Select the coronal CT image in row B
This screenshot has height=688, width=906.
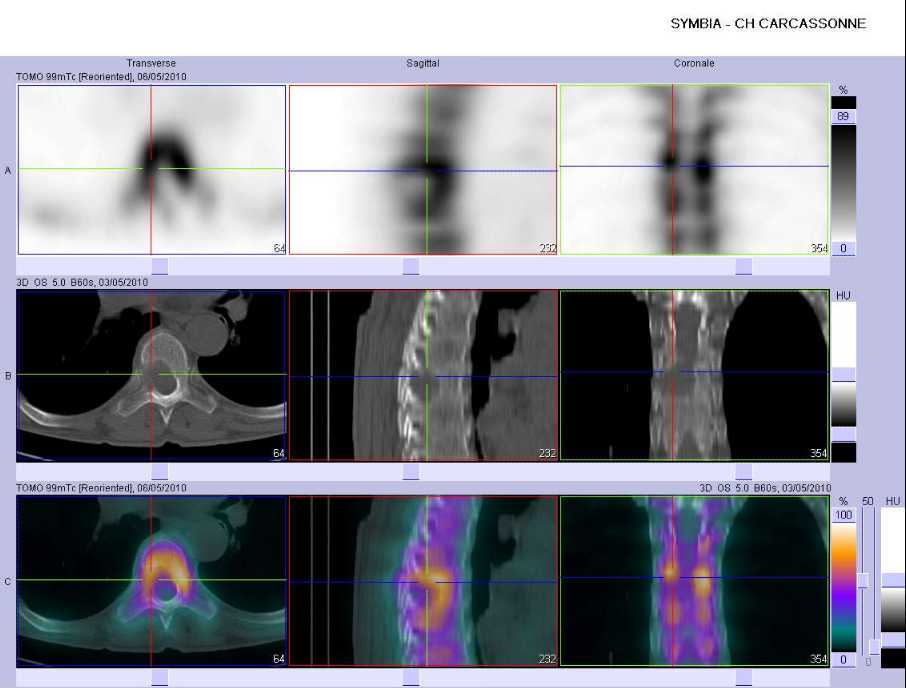695,375
